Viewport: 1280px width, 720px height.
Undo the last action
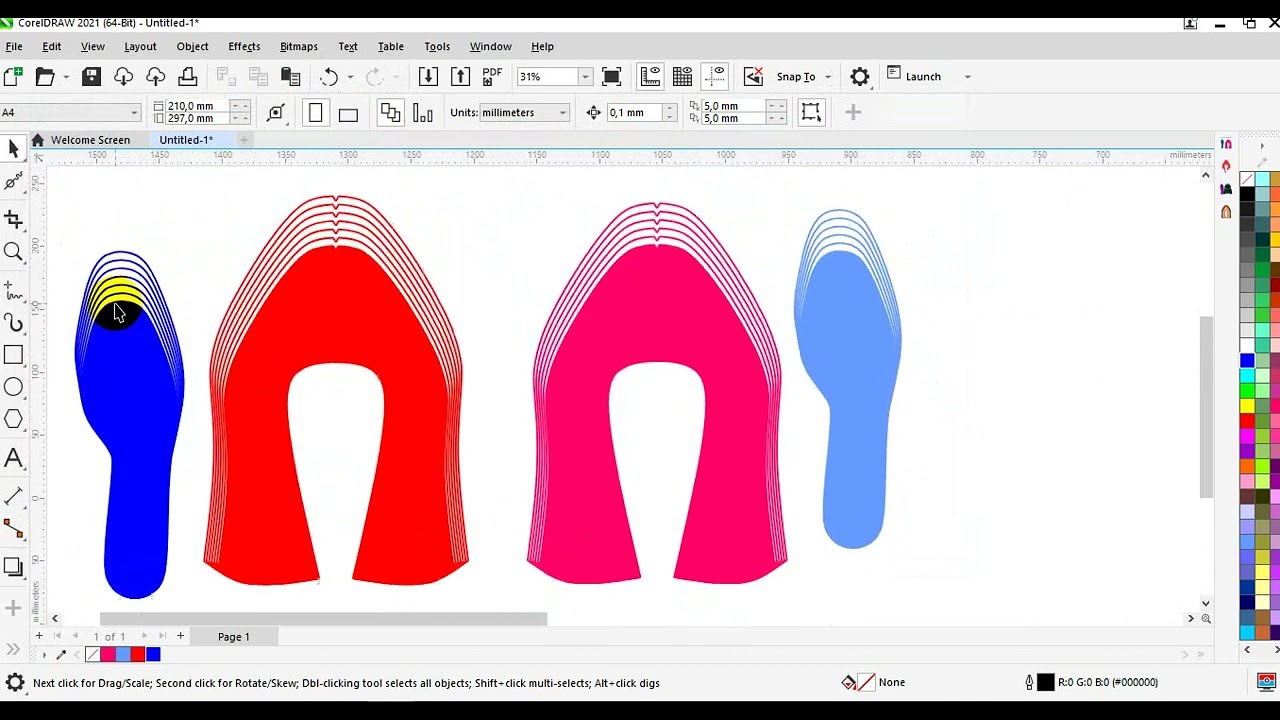329,76
